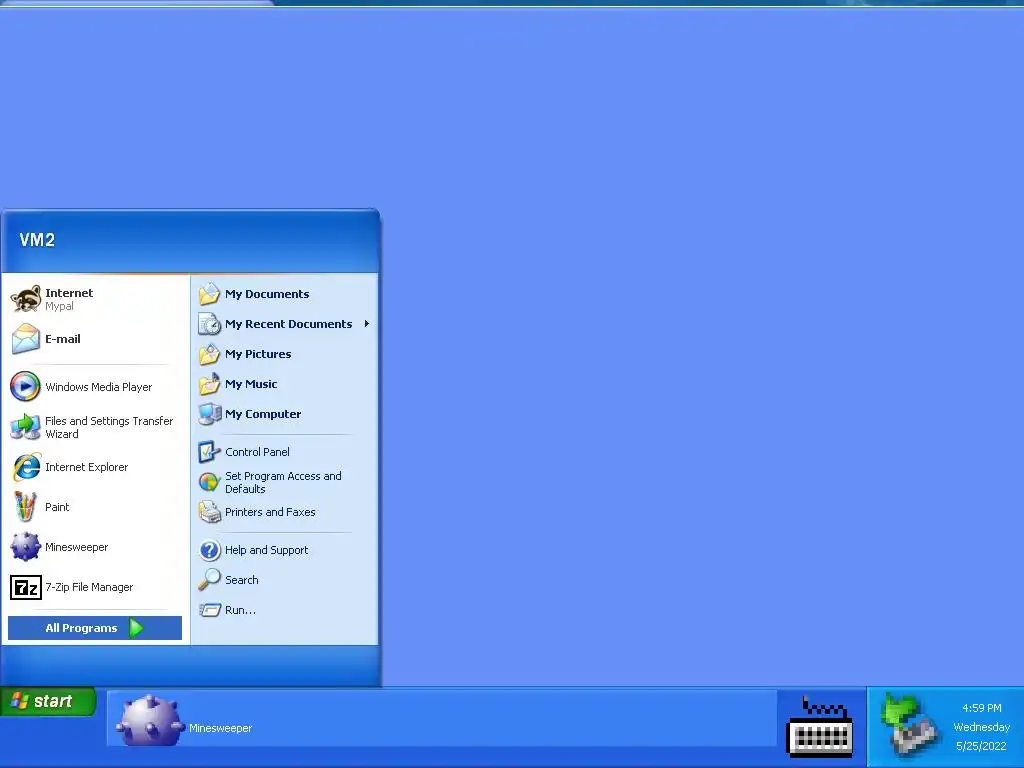Click the Search magnifying glass icon
This screenshot has height=768, width=1024.
click(210, 579)
